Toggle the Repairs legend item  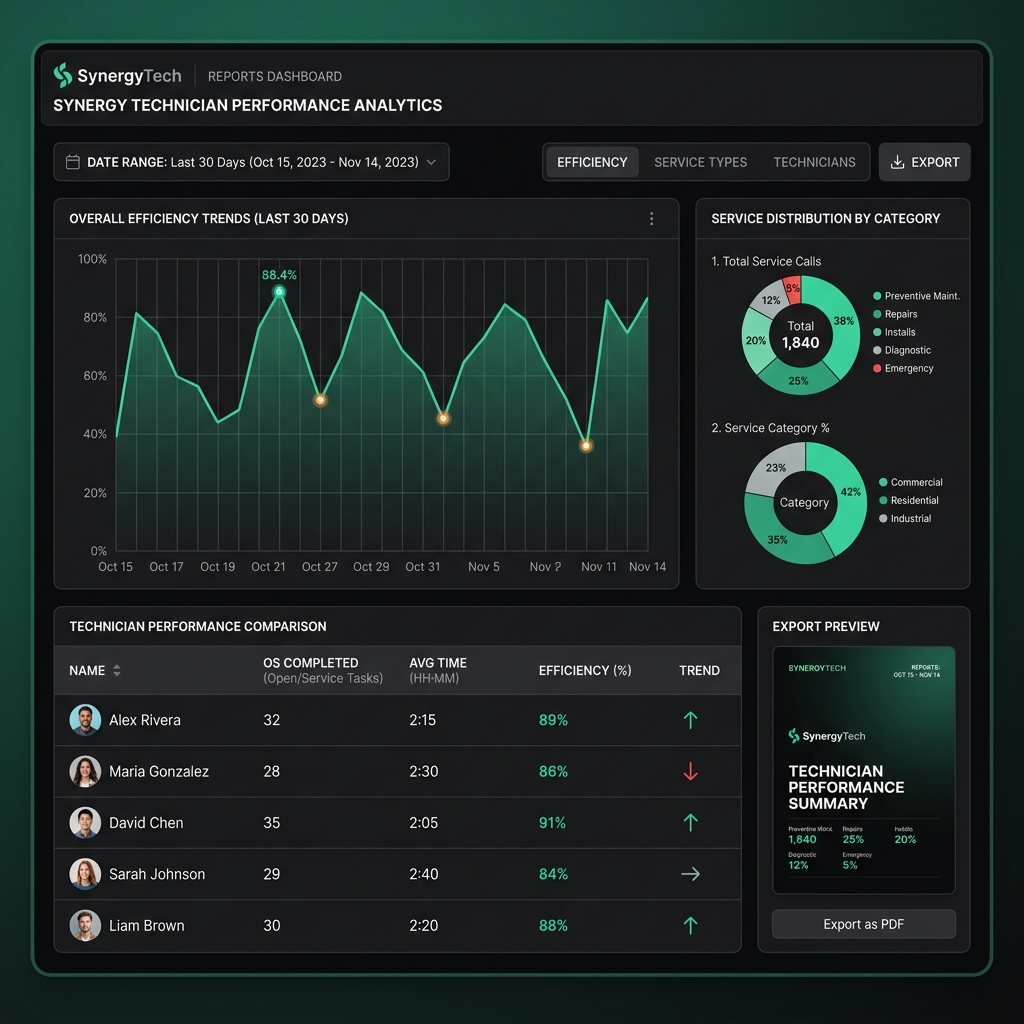coord(895,314)
